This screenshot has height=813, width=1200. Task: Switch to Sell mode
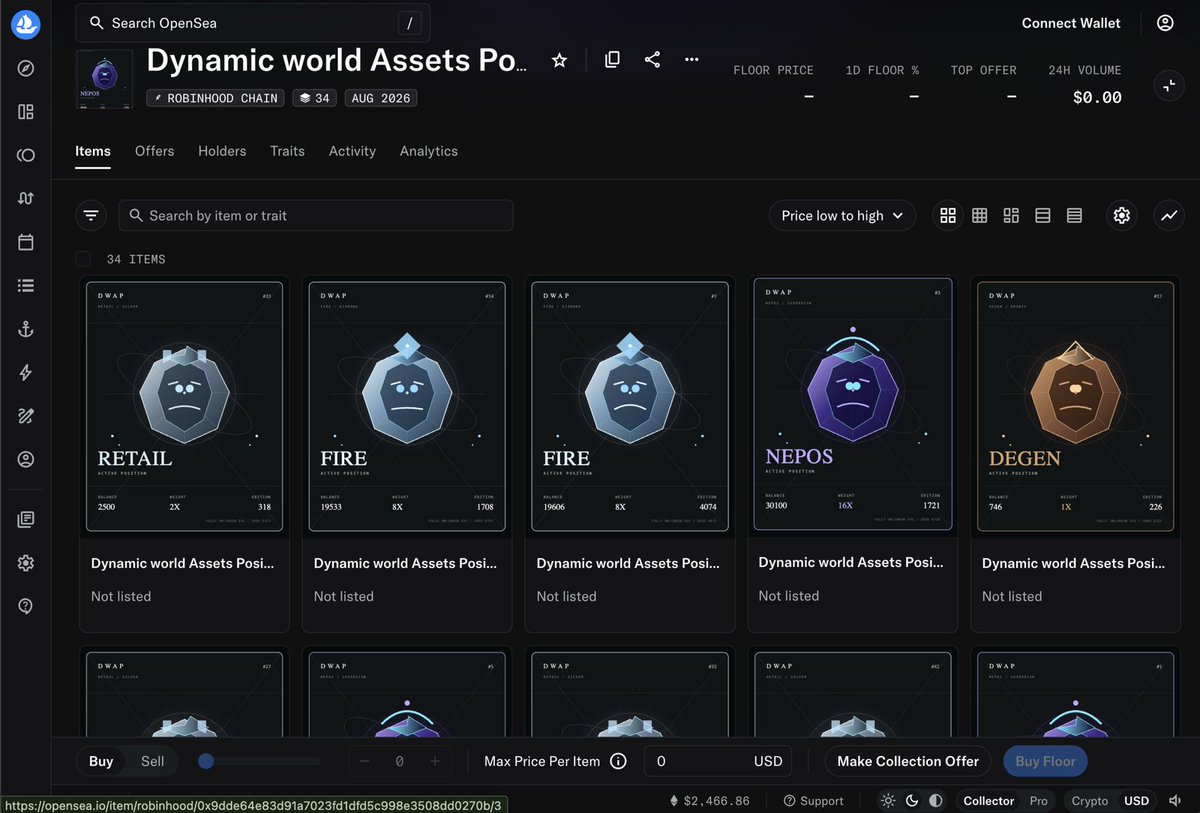click(153, 761)
